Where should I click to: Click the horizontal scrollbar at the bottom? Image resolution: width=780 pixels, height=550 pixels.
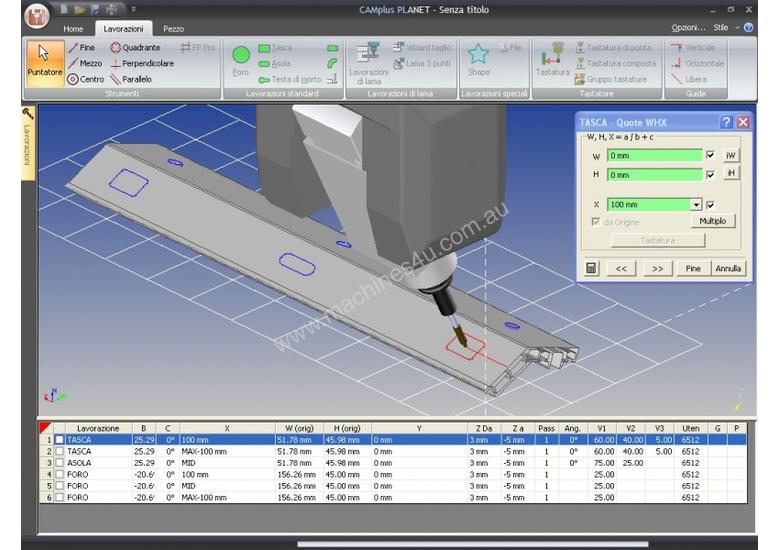(473, 544)
